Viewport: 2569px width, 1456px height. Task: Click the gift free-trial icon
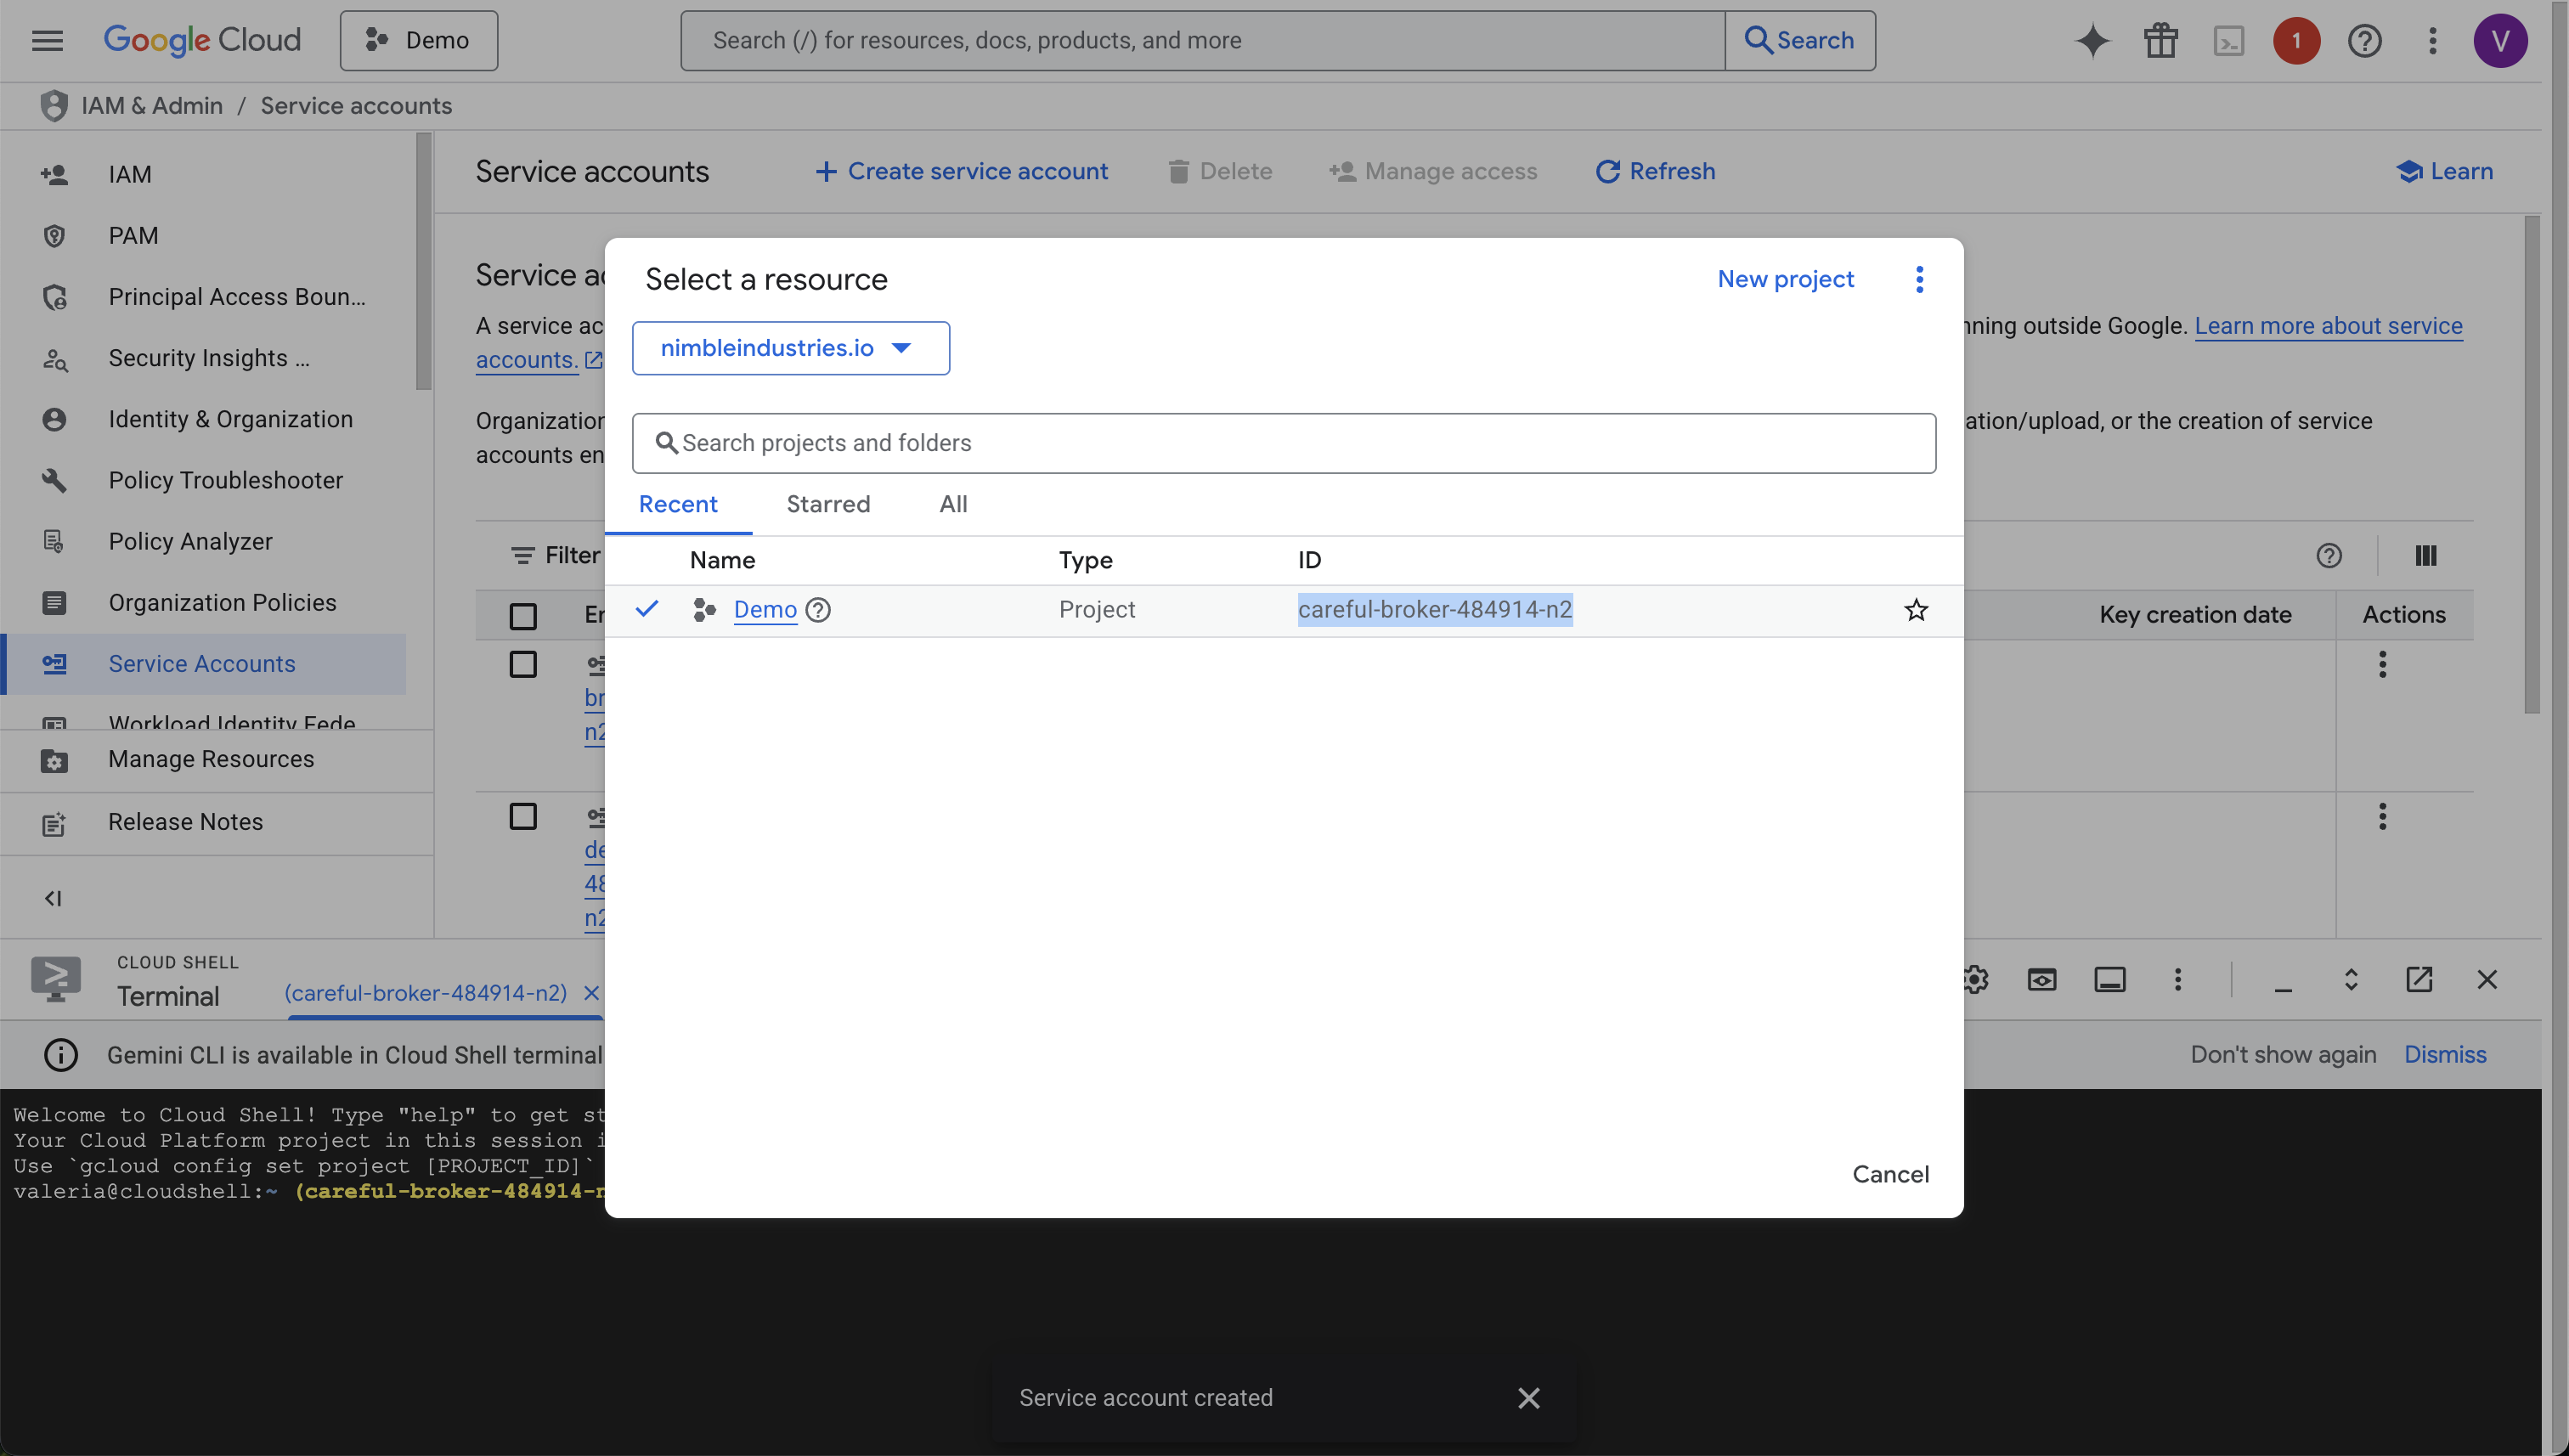pyautogui.click(x=2160, y=41)
